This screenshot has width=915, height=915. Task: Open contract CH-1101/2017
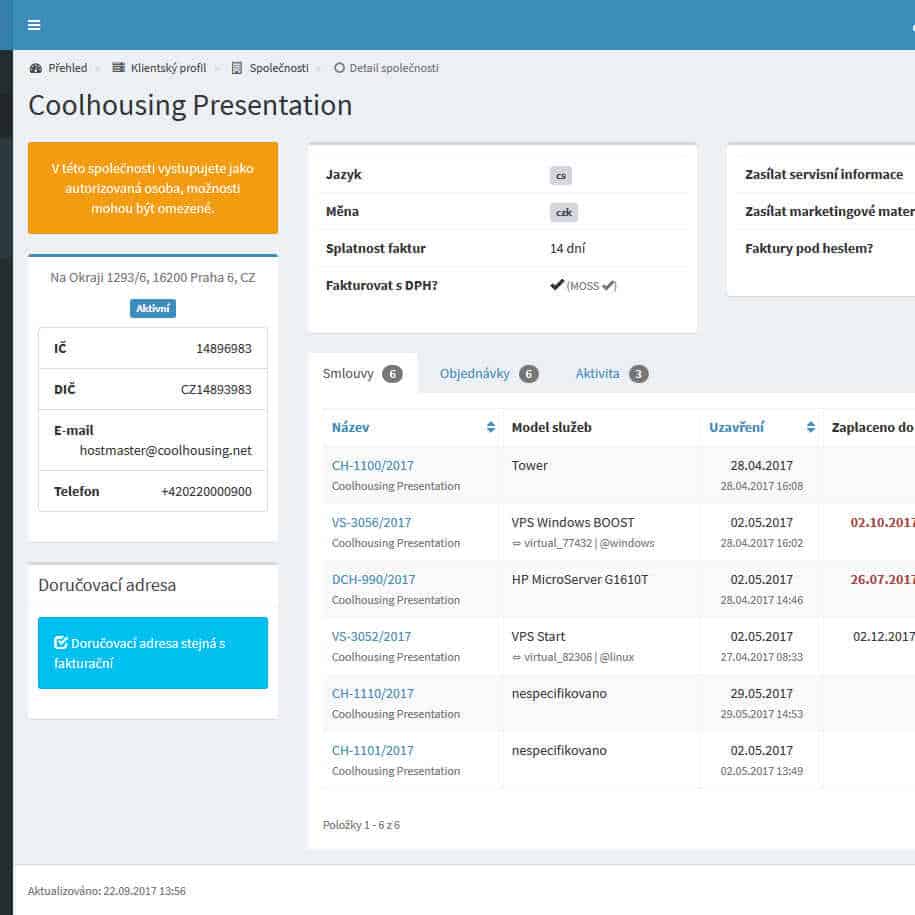click(x=372, y=750)
